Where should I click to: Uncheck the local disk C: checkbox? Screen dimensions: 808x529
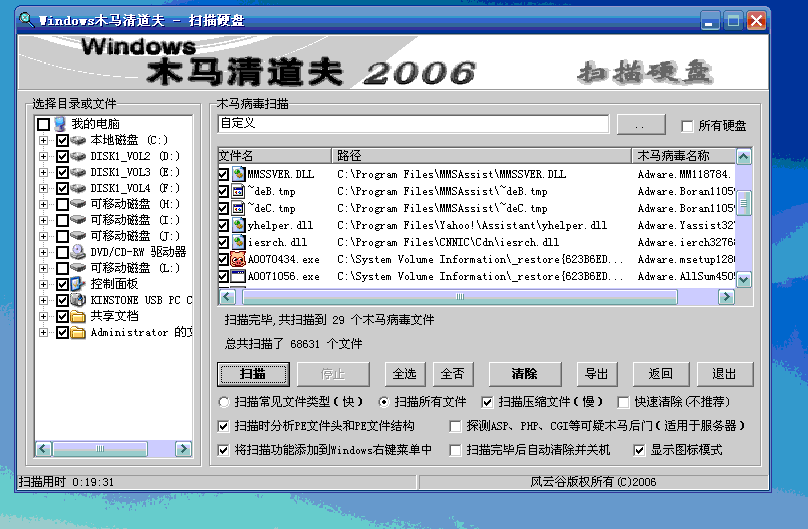point(62,140)
